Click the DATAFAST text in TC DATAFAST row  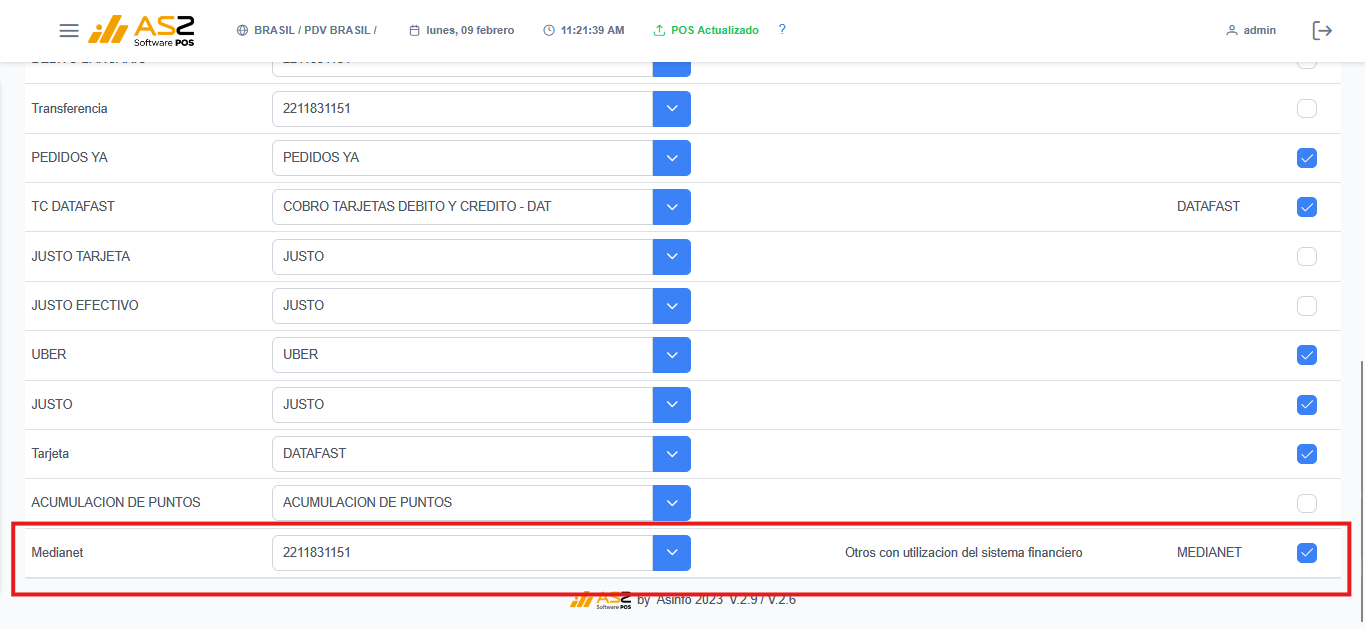(x=1208, y=207)
